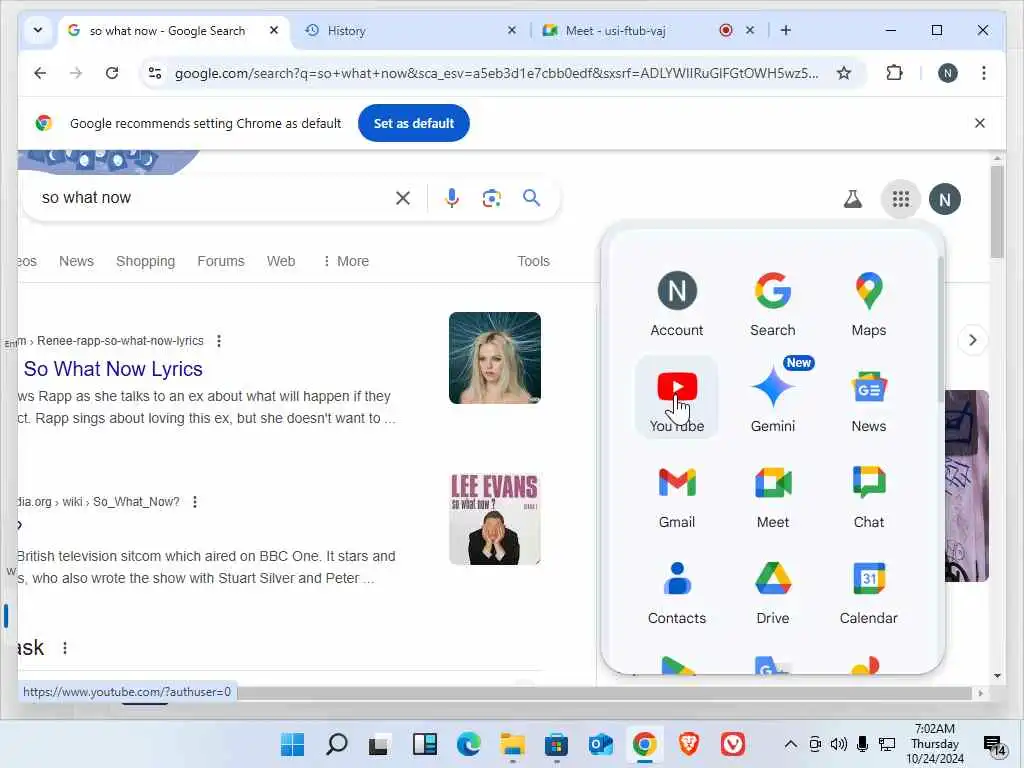This screenshot has height=768, width=1024.
Task: Open the Extensions puzzle icon
Action: 894,73
